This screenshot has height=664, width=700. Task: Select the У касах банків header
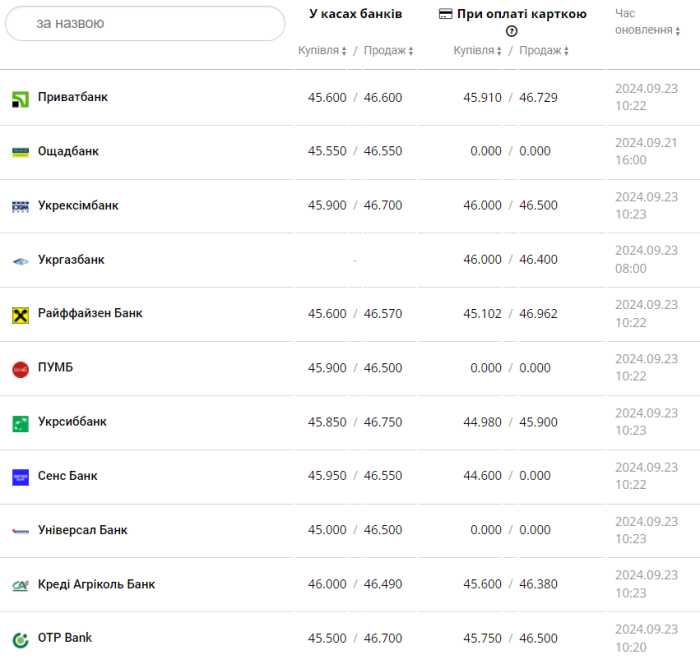[x=355, y=14]
